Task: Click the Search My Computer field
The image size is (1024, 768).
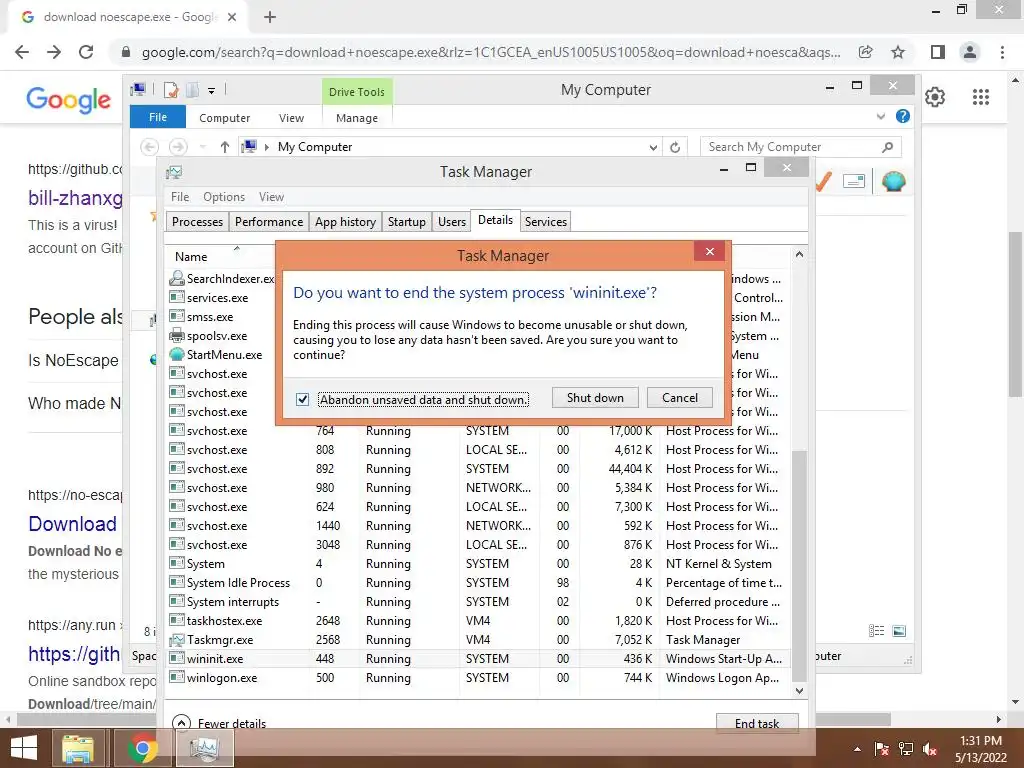Action: (x=800, y=147)
